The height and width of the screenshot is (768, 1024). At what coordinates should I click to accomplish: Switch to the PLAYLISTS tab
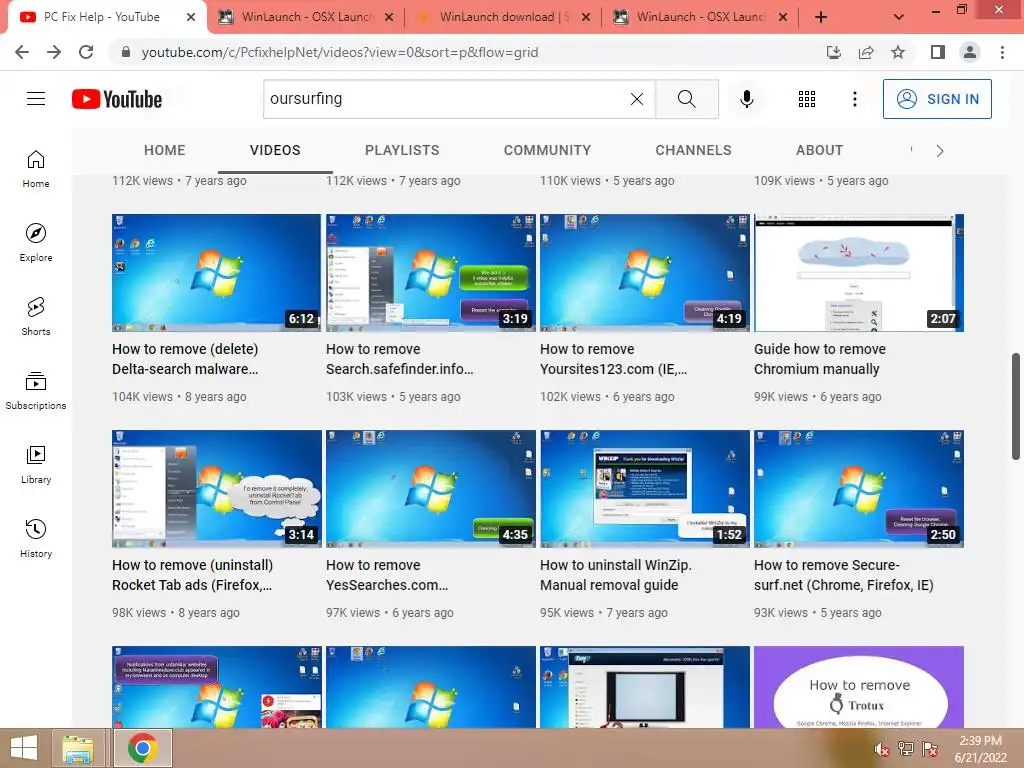click(x=402, y=150)
